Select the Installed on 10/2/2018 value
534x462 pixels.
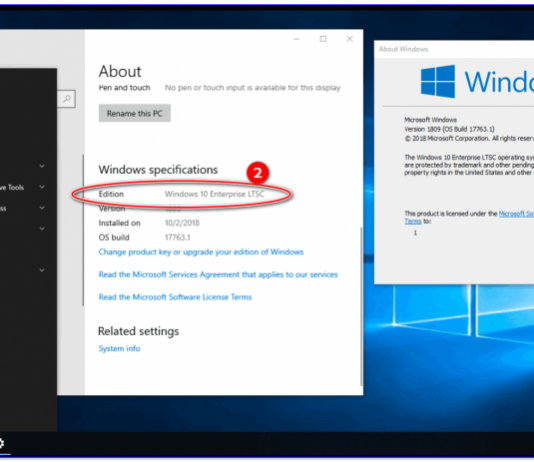click(x=182, y=223)
